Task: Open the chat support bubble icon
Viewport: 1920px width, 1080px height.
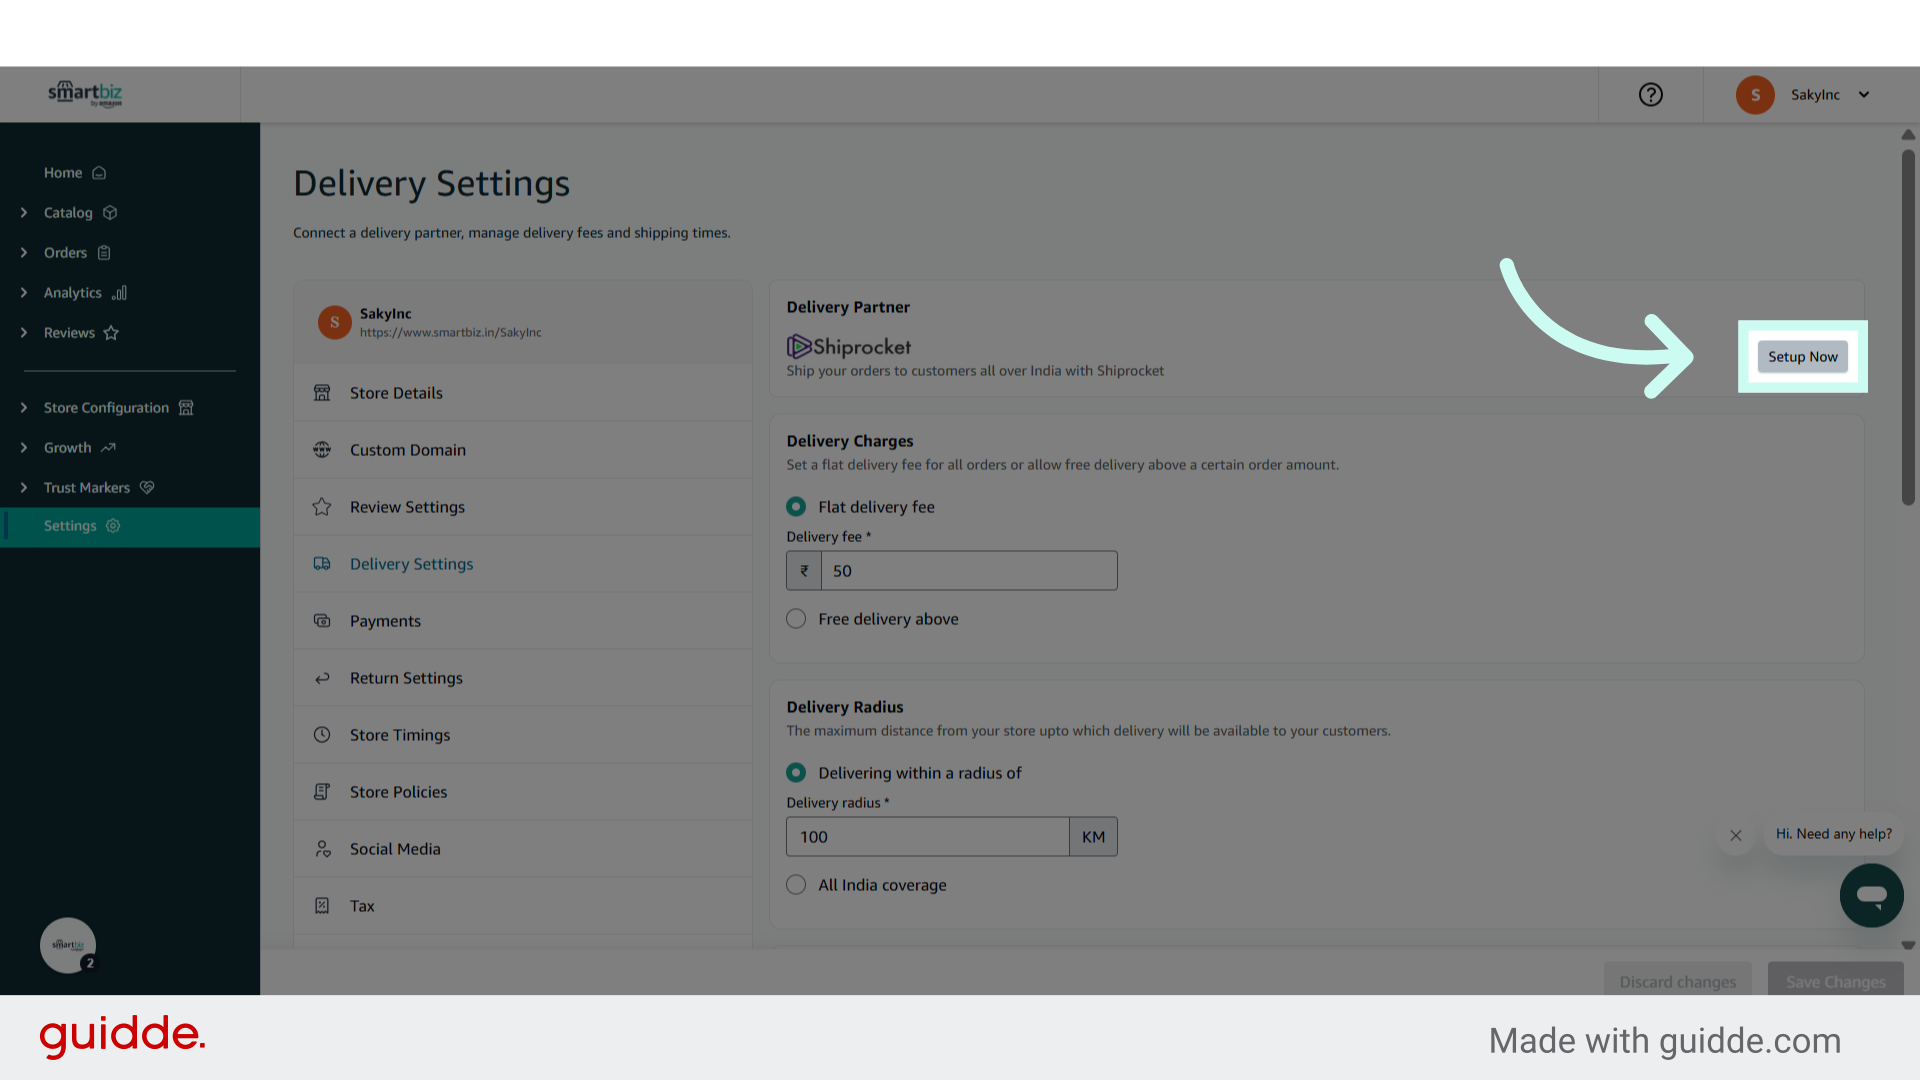Action: click(x=1871, y=895)
